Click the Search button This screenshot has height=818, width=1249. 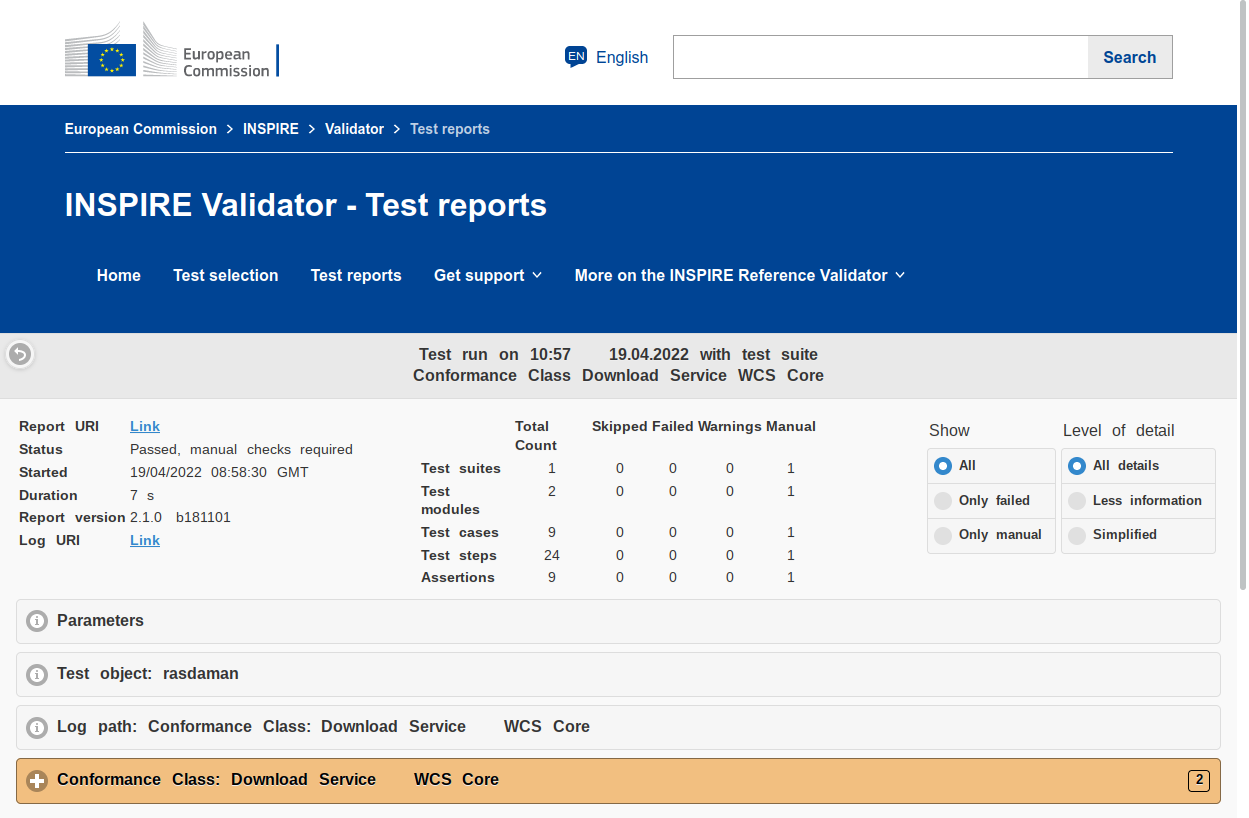1130,57
